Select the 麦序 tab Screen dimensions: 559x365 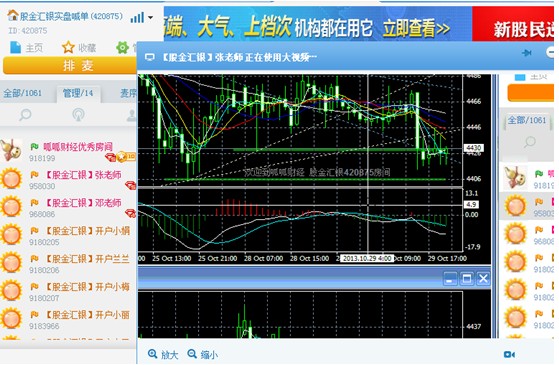click(128, 93)
